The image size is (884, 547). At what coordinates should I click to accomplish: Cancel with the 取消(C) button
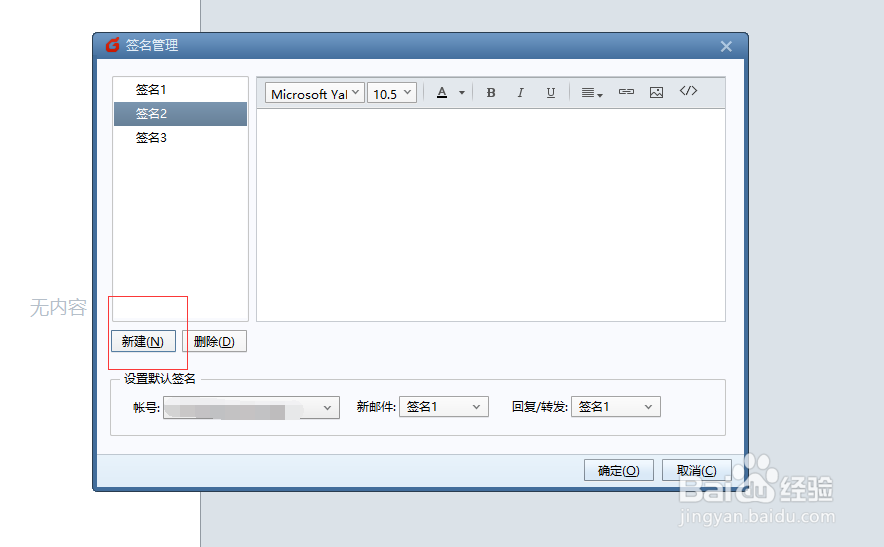point(696,470)
